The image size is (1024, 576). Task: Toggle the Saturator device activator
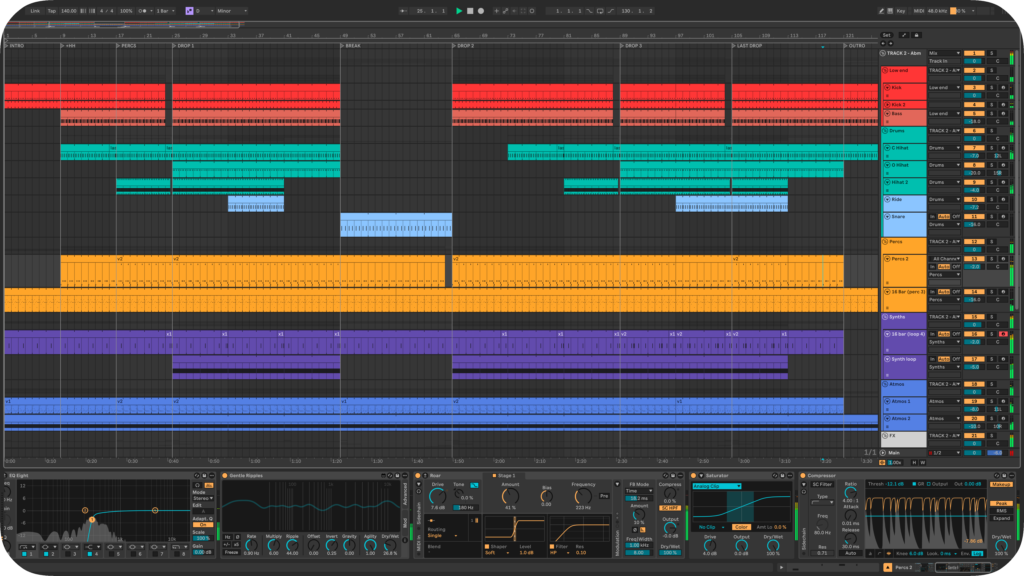[x=695, y=475]
